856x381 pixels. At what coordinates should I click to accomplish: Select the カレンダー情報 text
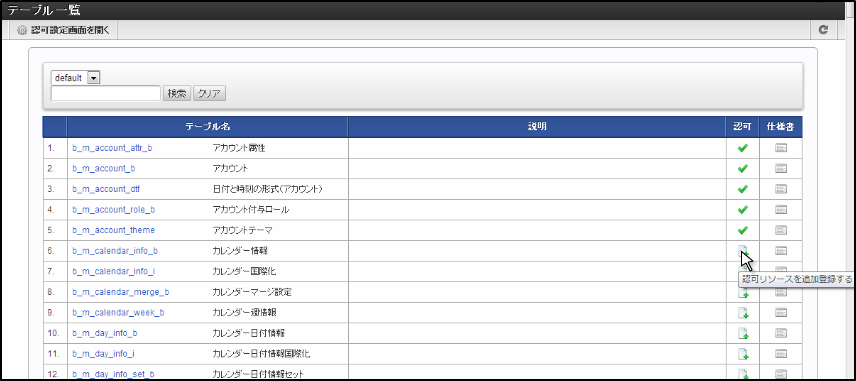[x=240, y=251]
